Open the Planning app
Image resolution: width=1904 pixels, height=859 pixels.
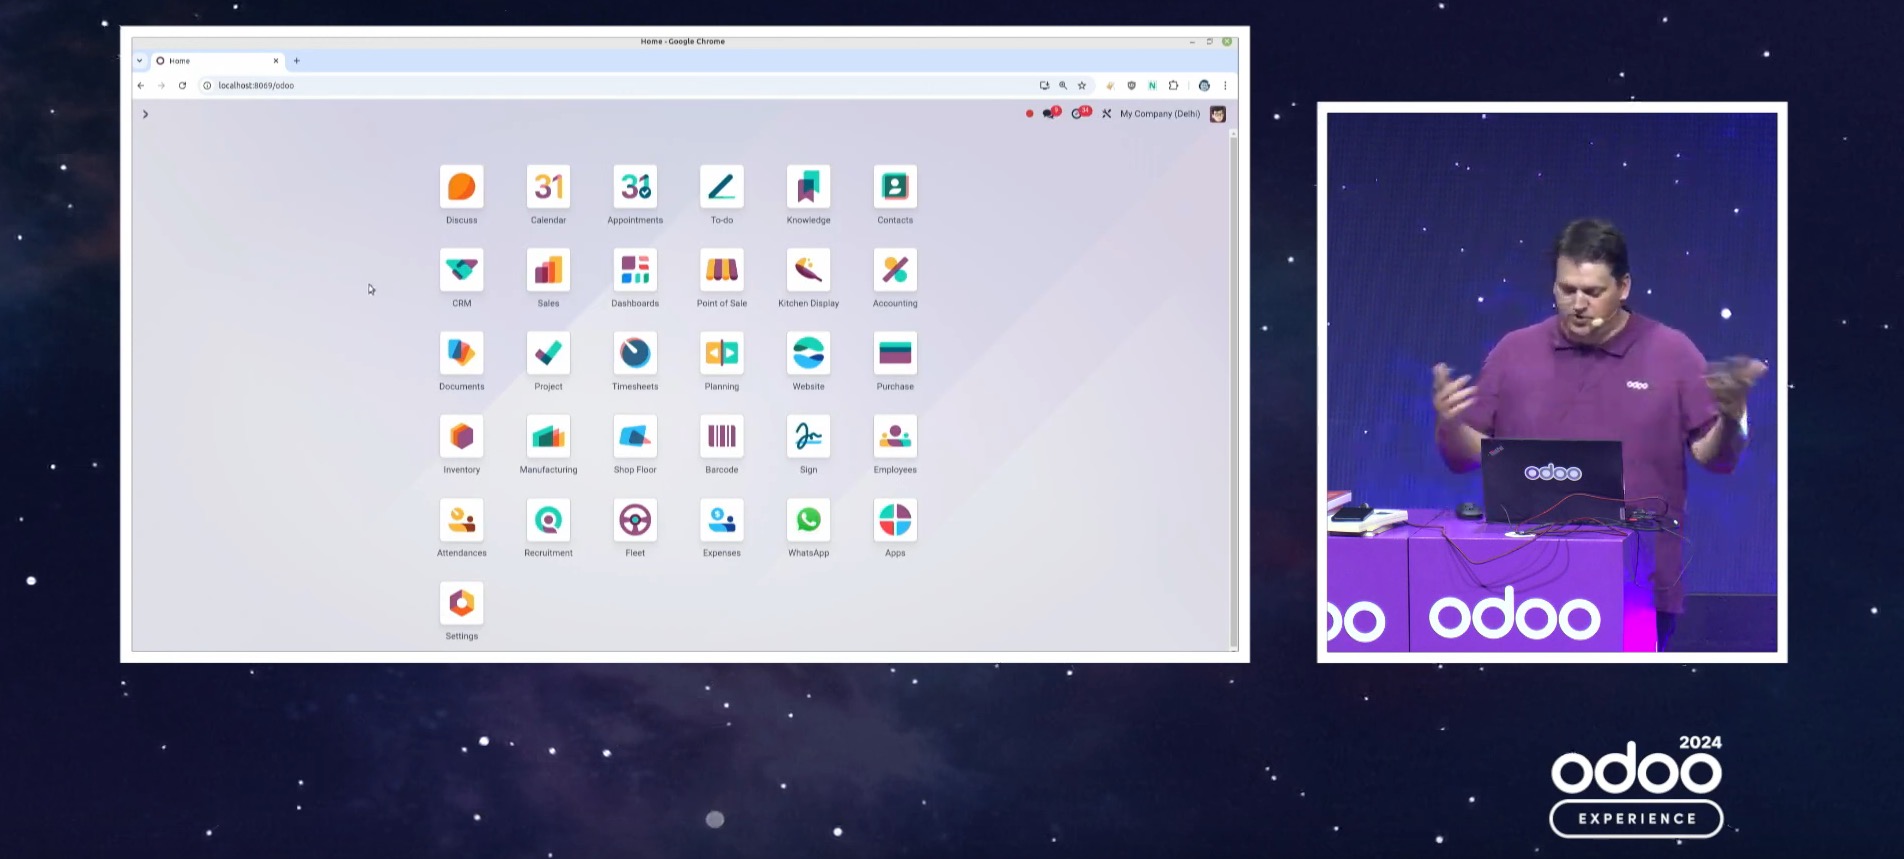pos(722,353)
